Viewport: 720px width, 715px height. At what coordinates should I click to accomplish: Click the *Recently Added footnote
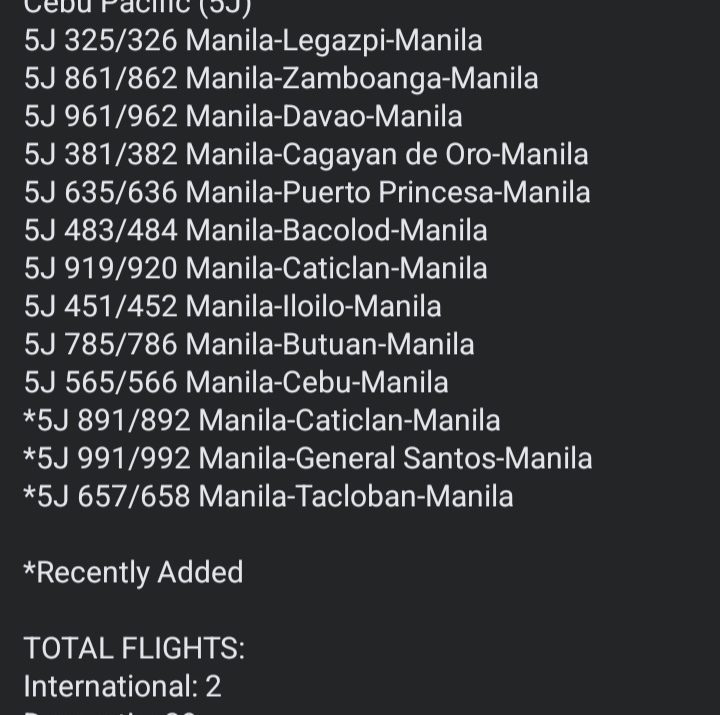[x=133, y=573]
